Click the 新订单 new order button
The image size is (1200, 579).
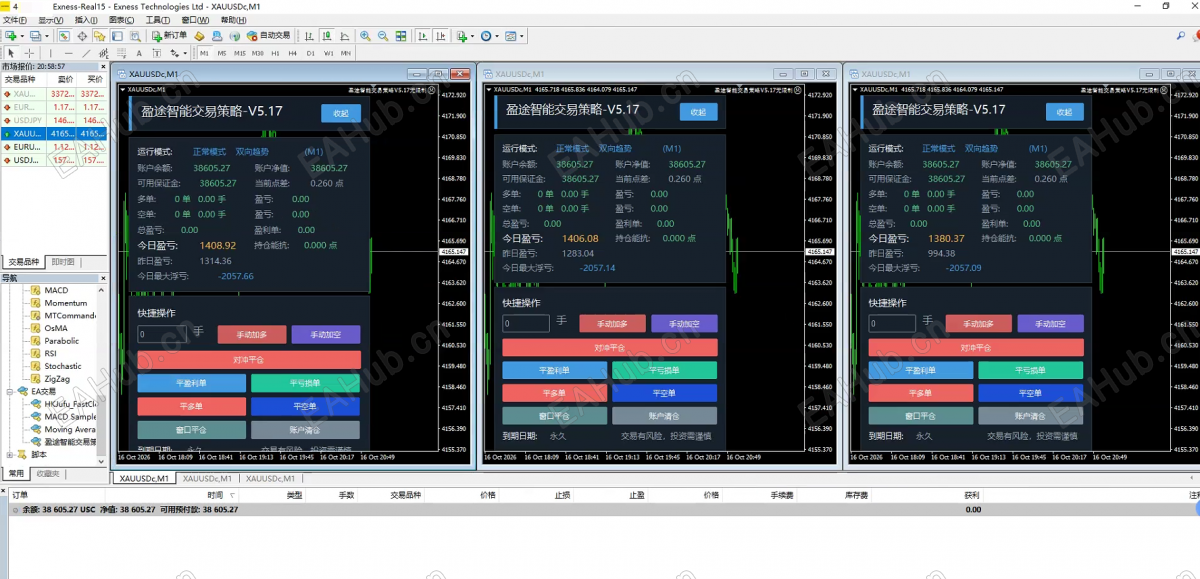click(169, 36)
